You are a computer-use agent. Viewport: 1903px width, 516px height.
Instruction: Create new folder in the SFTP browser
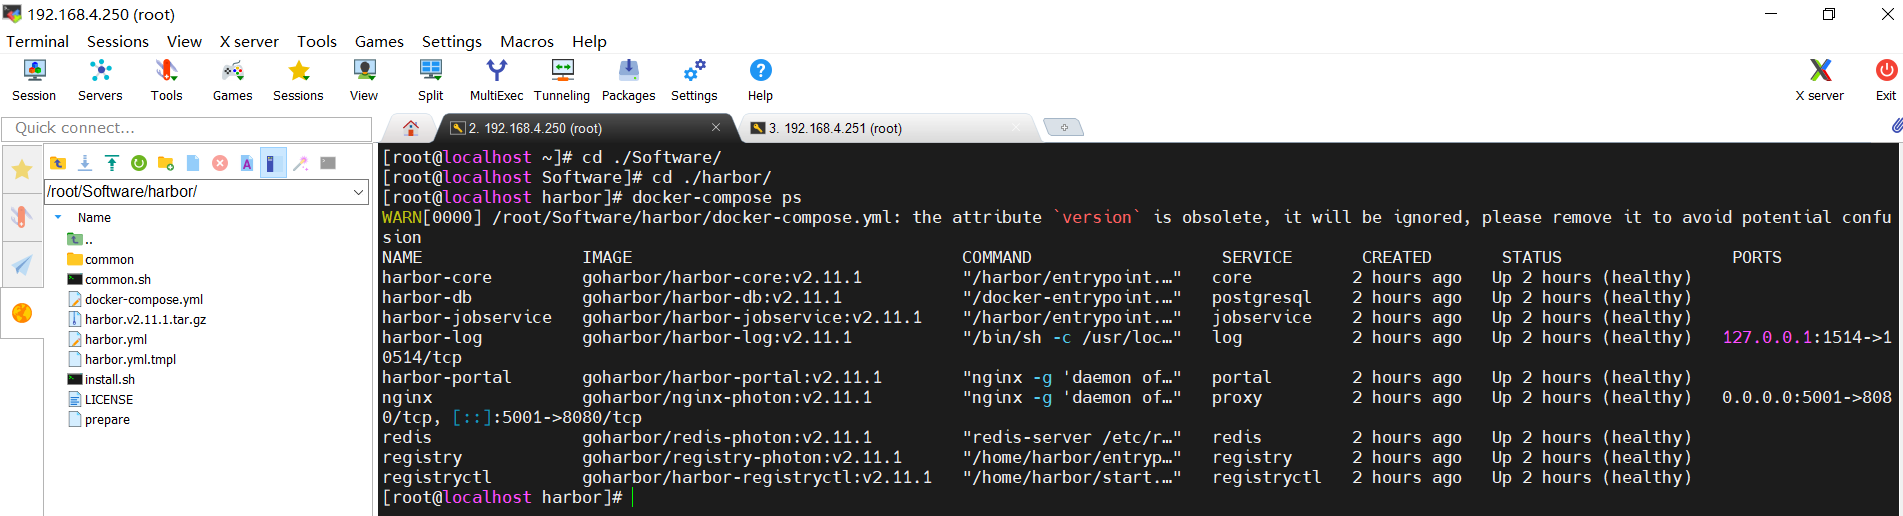pyautogui.click(x=166, y=163)
